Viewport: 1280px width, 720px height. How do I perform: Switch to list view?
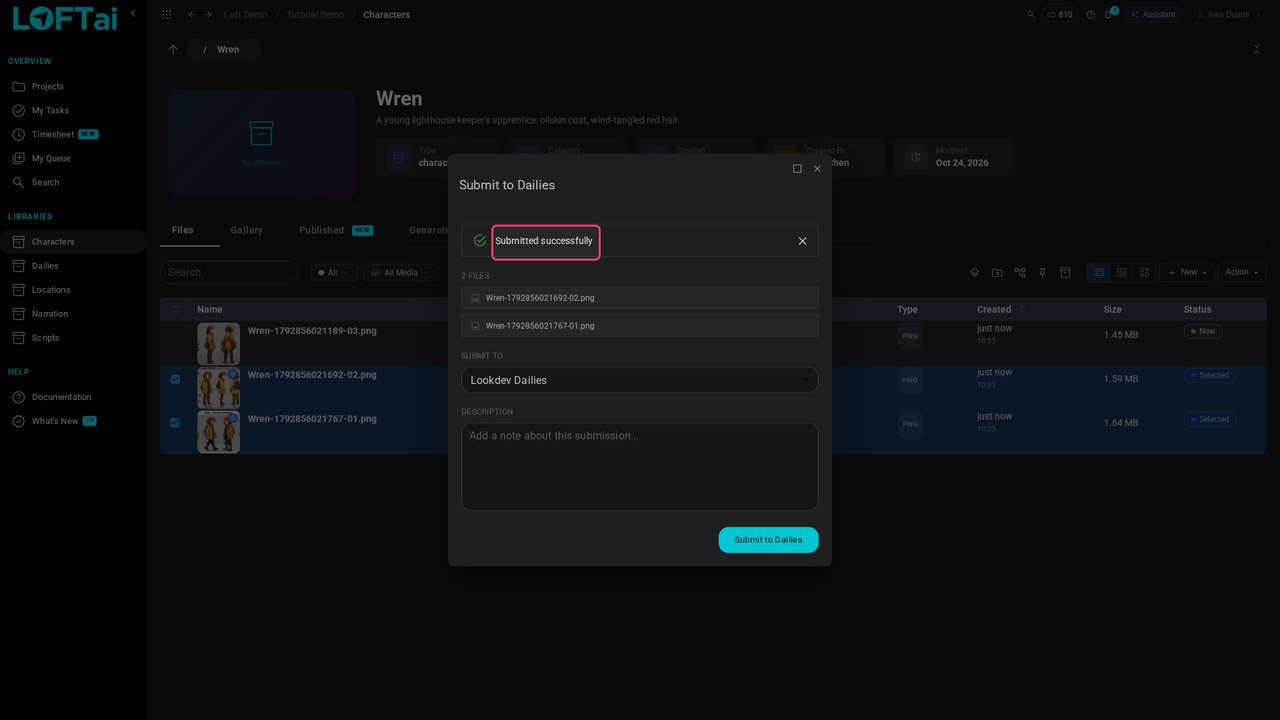point(1099,272)
